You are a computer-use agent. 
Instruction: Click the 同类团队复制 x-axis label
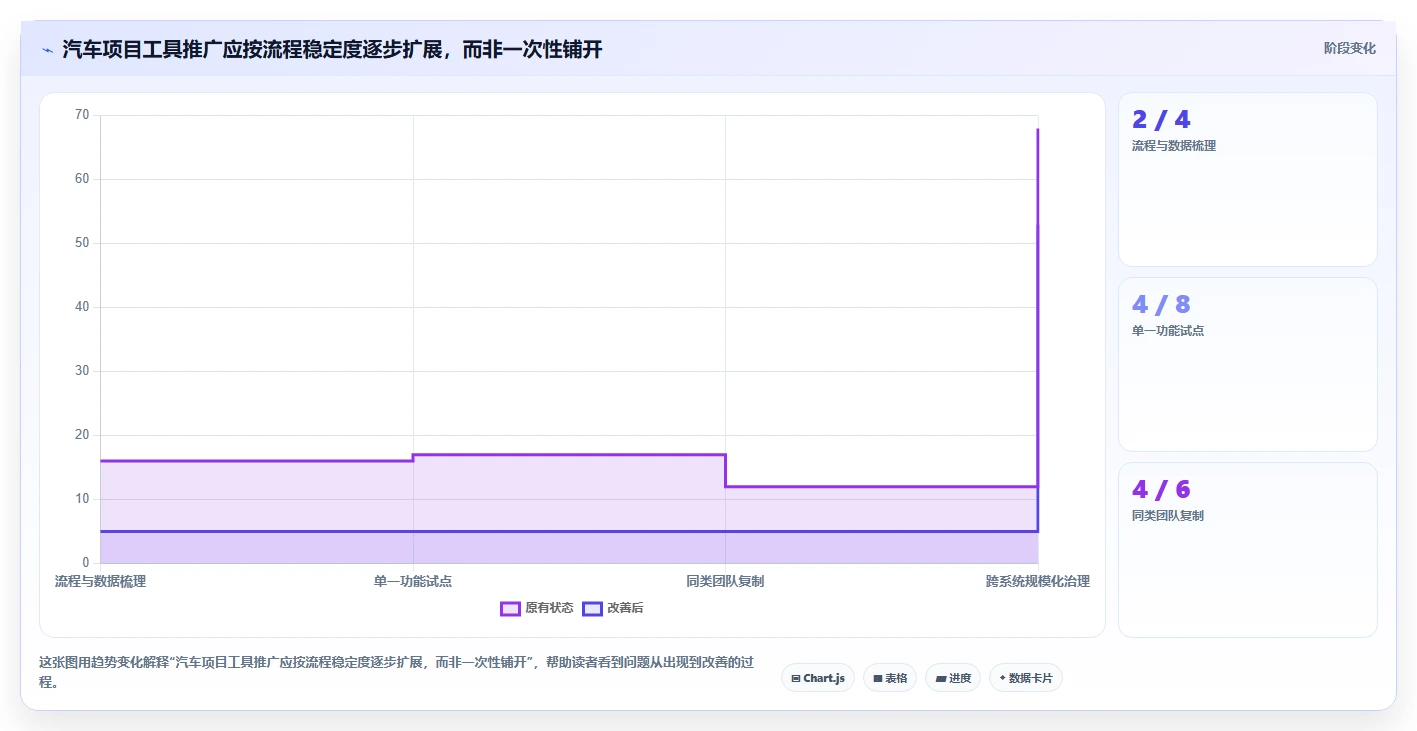point(725,581)
